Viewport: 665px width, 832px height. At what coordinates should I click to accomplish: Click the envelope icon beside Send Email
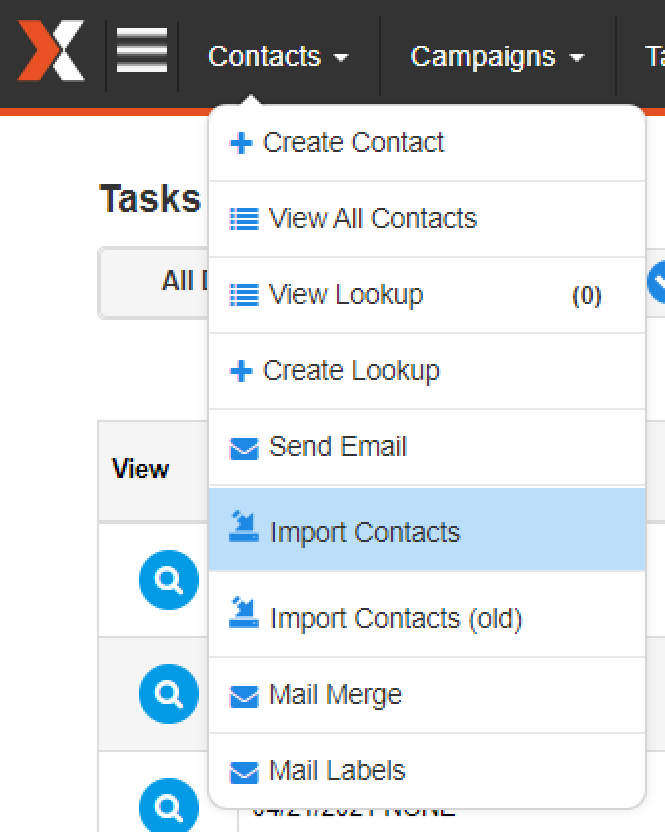(244, 448)
